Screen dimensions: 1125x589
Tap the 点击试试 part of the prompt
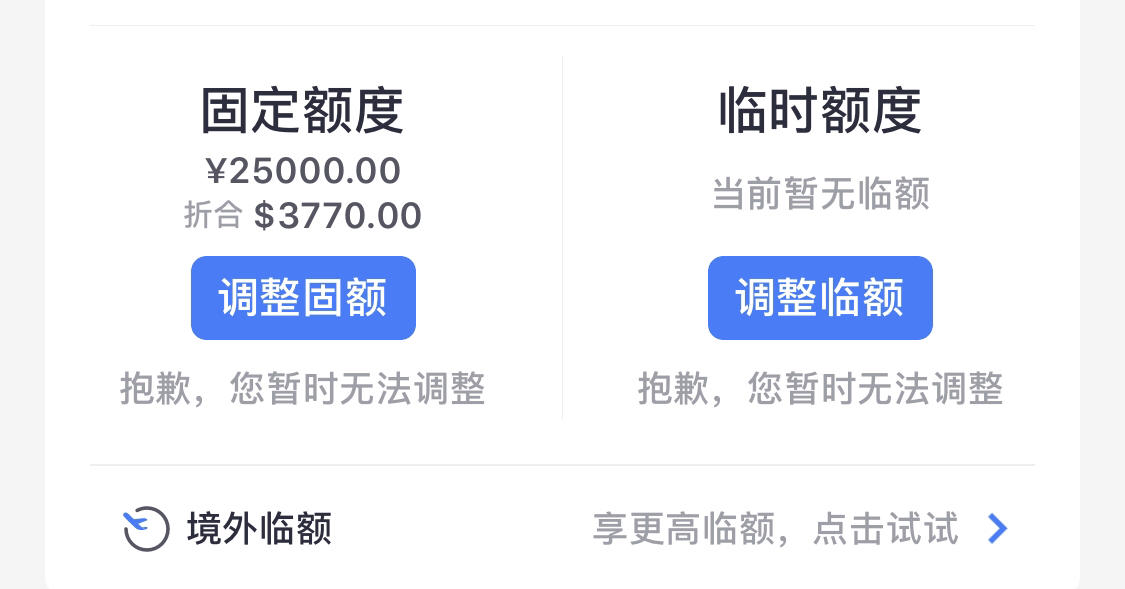click(885, 529)
